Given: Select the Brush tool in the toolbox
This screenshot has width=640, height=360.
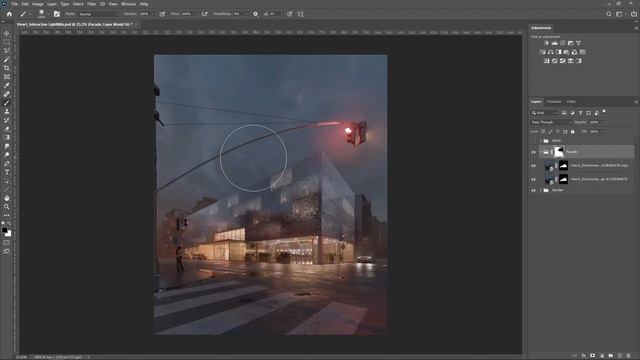Looking at the screenshot, I should (7, 102).
